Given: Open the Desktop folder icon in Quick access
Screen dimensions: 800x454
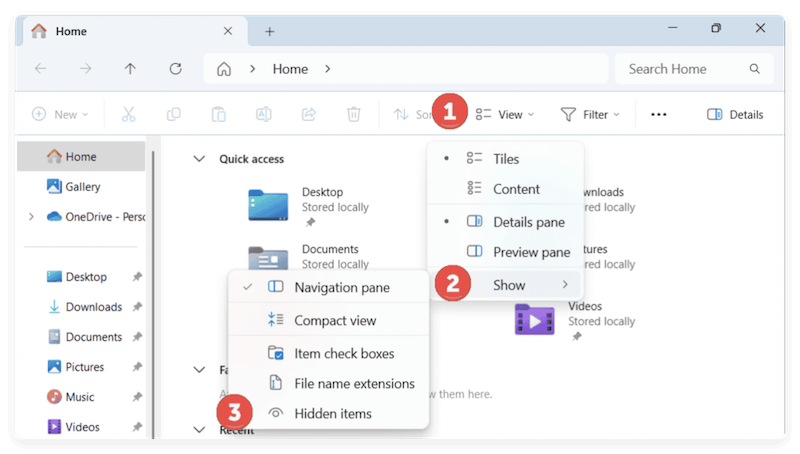Looking at the screenshot, I should pyautogui.click(x=268, y=204).
